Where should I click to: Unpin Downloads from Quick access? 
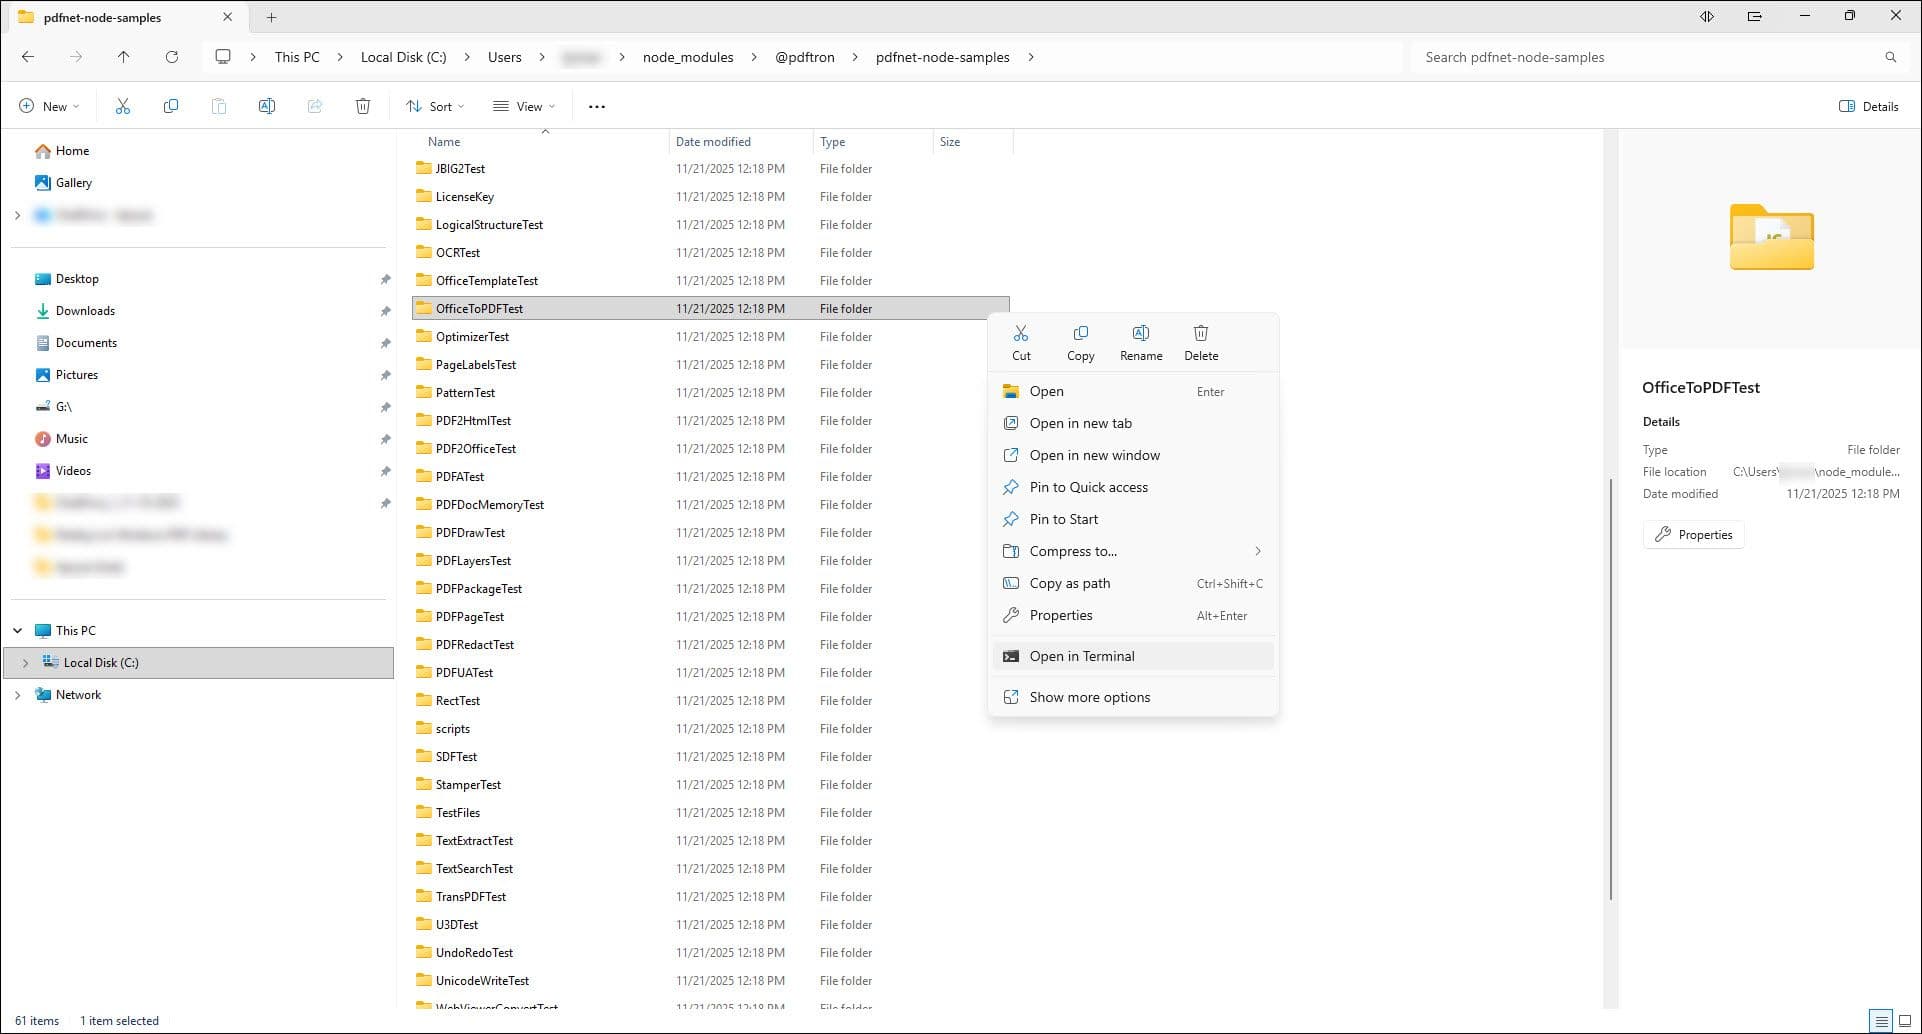[385, 311]
